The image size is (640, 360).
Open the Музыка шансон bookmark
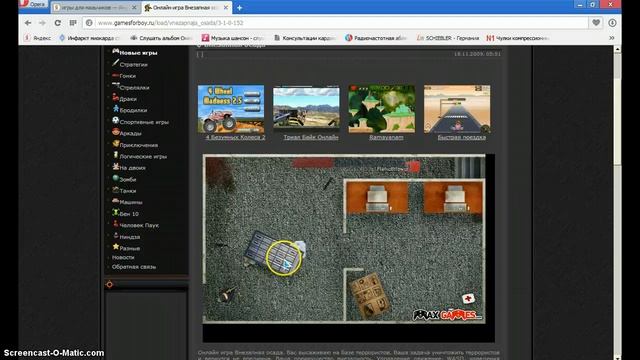[233, 38]
